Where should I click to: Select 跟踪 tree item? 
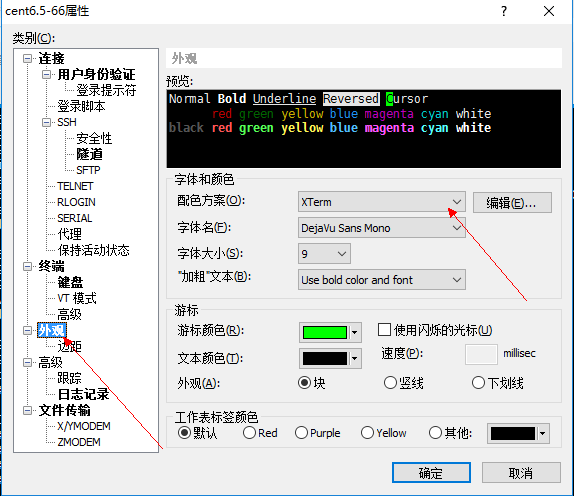pos(70,378)
